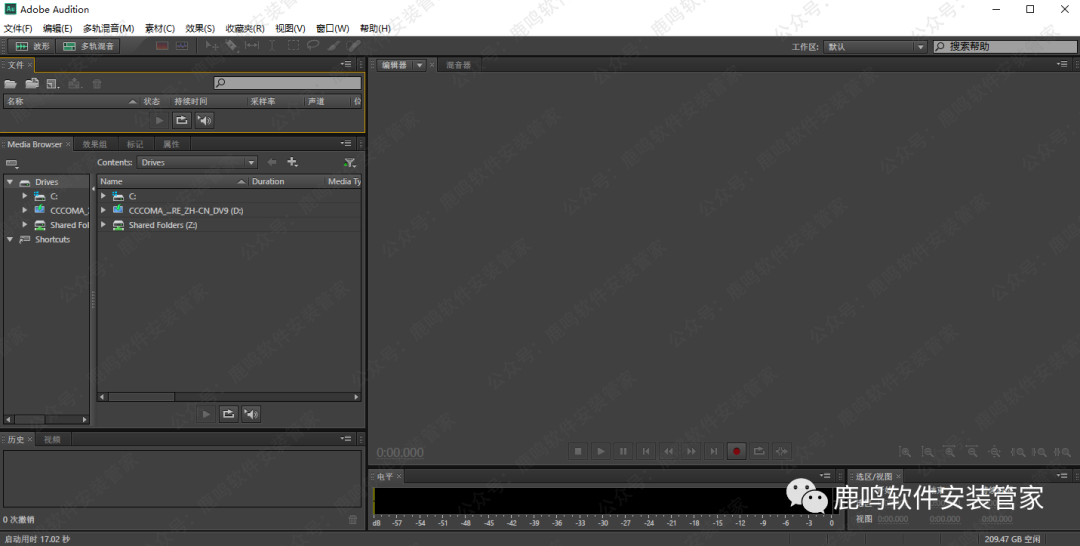The height and width of the screenshot is (546, 1080).
Task: Toggle loop playback in the Files panel
Action: 181,120
